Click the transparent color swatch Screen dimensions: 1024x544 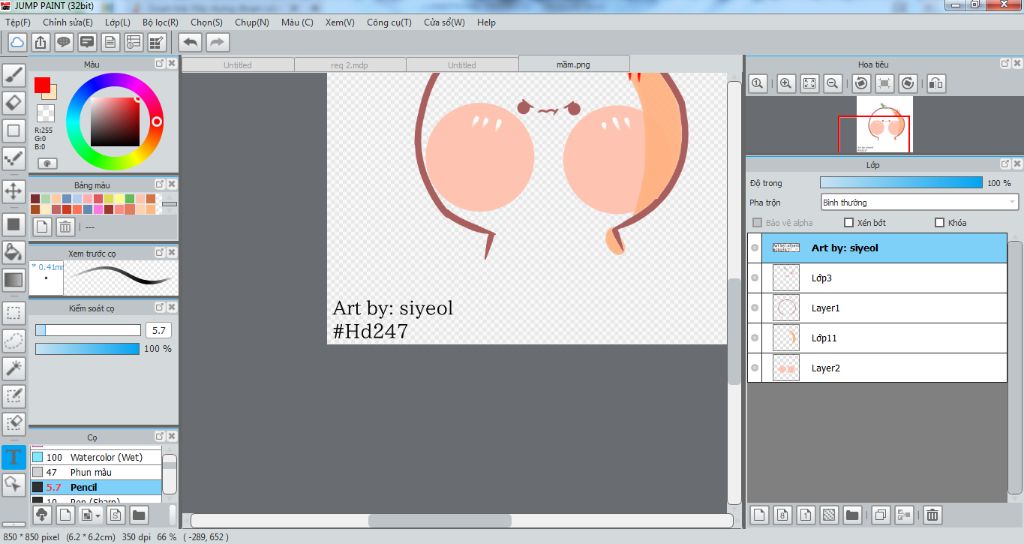point(46,113)
